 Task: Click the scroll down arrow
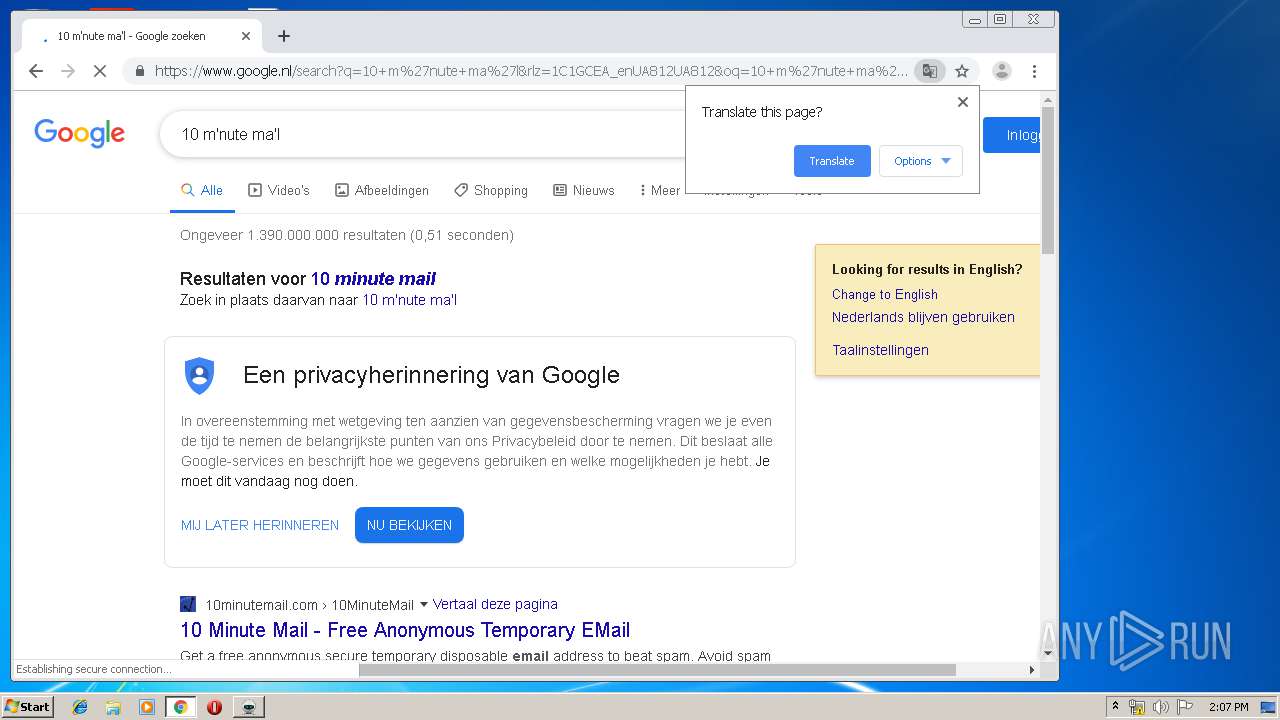(x=1048, y=653)
